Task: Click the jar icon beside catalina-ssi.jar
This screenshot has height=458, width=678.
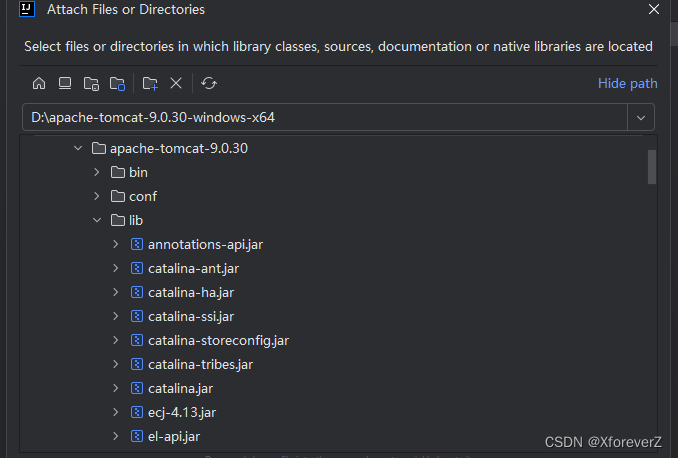Action: tap(137, 317)
